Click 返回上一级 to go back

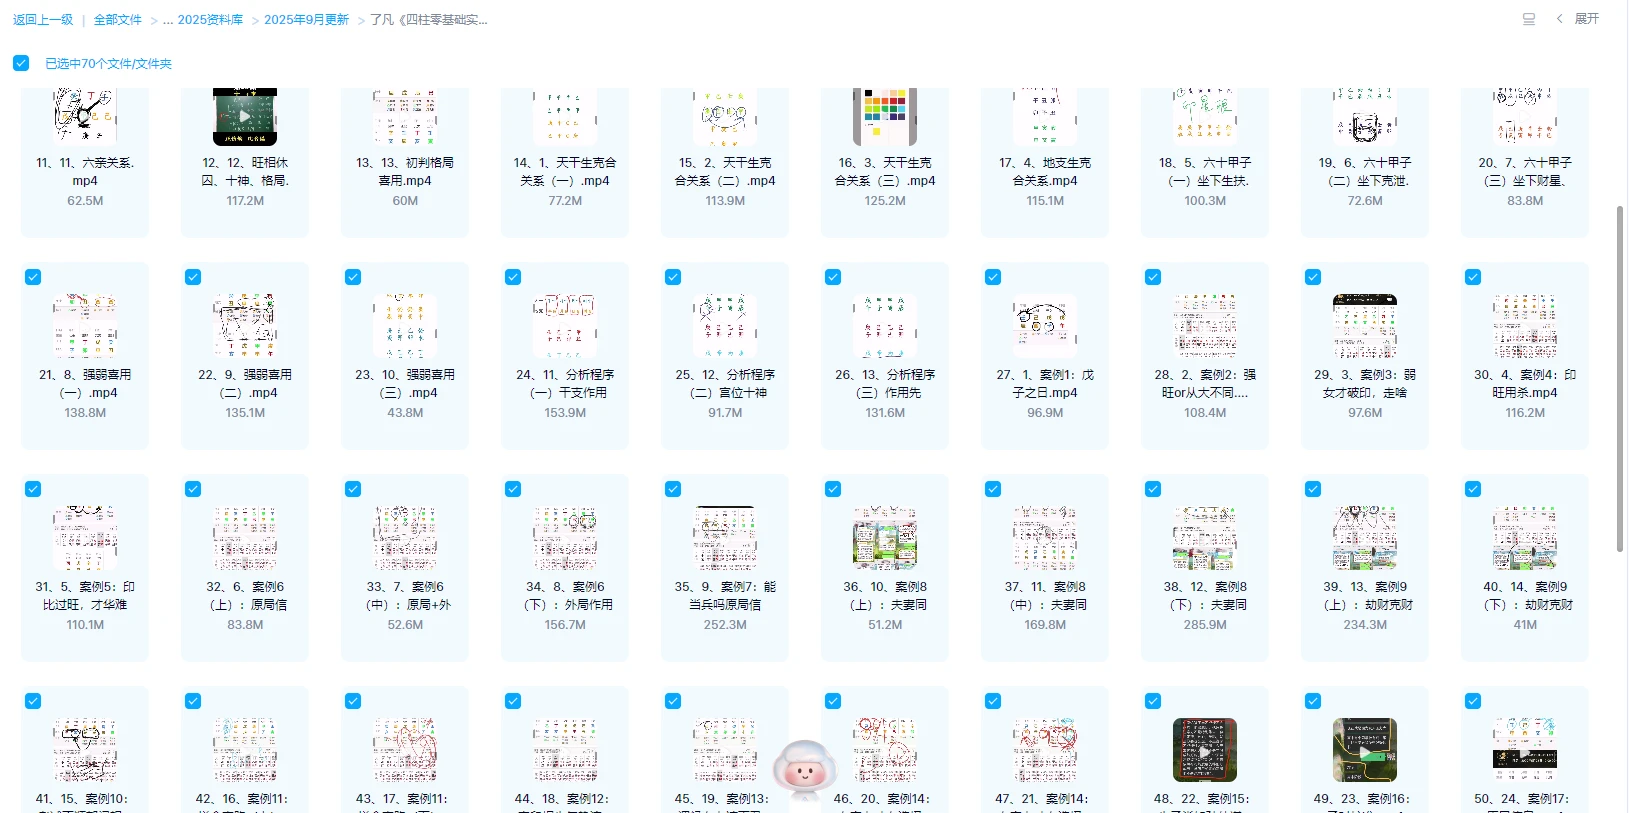point(43,20)
